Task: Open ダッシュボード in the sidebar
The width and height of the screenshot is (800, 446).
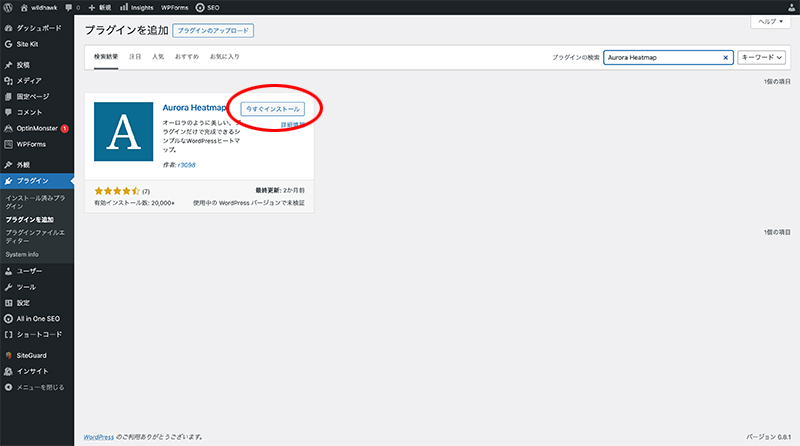Action: coord(38,27)
